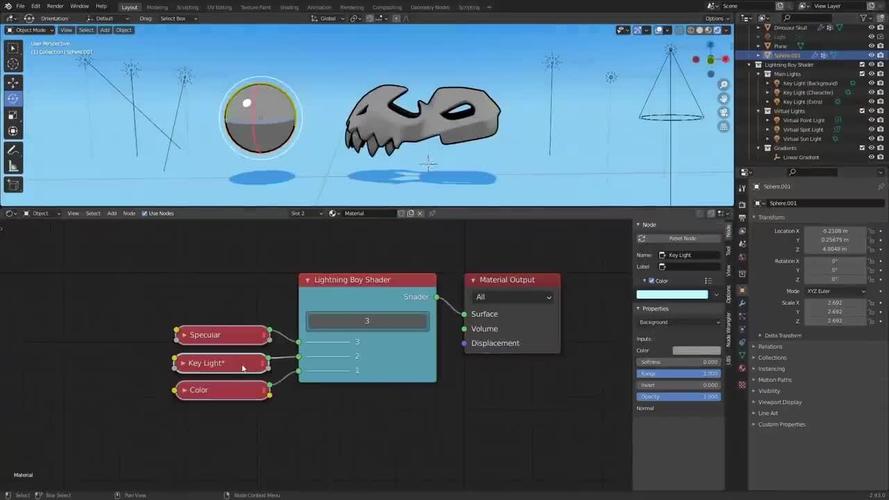
Task: Toggle the Use Nodes checkbox
Action: pos(145,214)
